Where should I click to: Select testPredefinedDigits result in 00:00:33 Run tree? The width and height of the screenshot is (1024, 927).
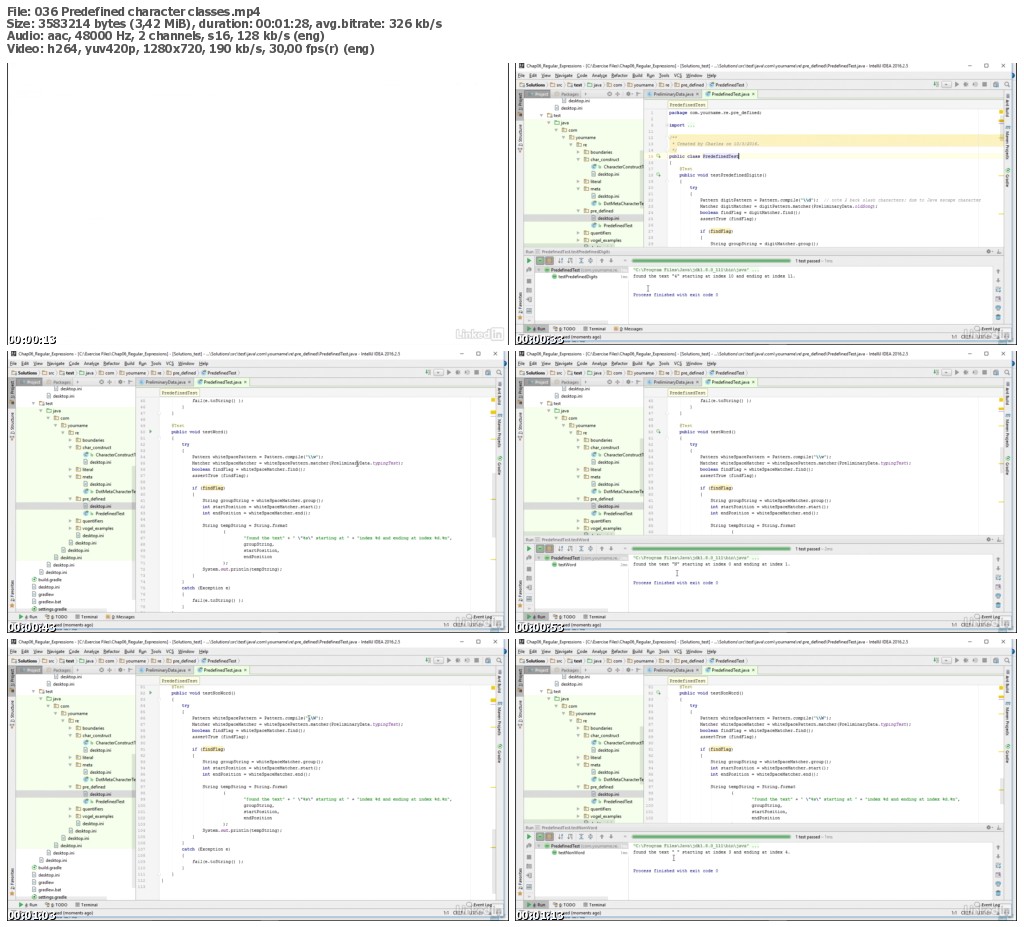click(575, 276)
